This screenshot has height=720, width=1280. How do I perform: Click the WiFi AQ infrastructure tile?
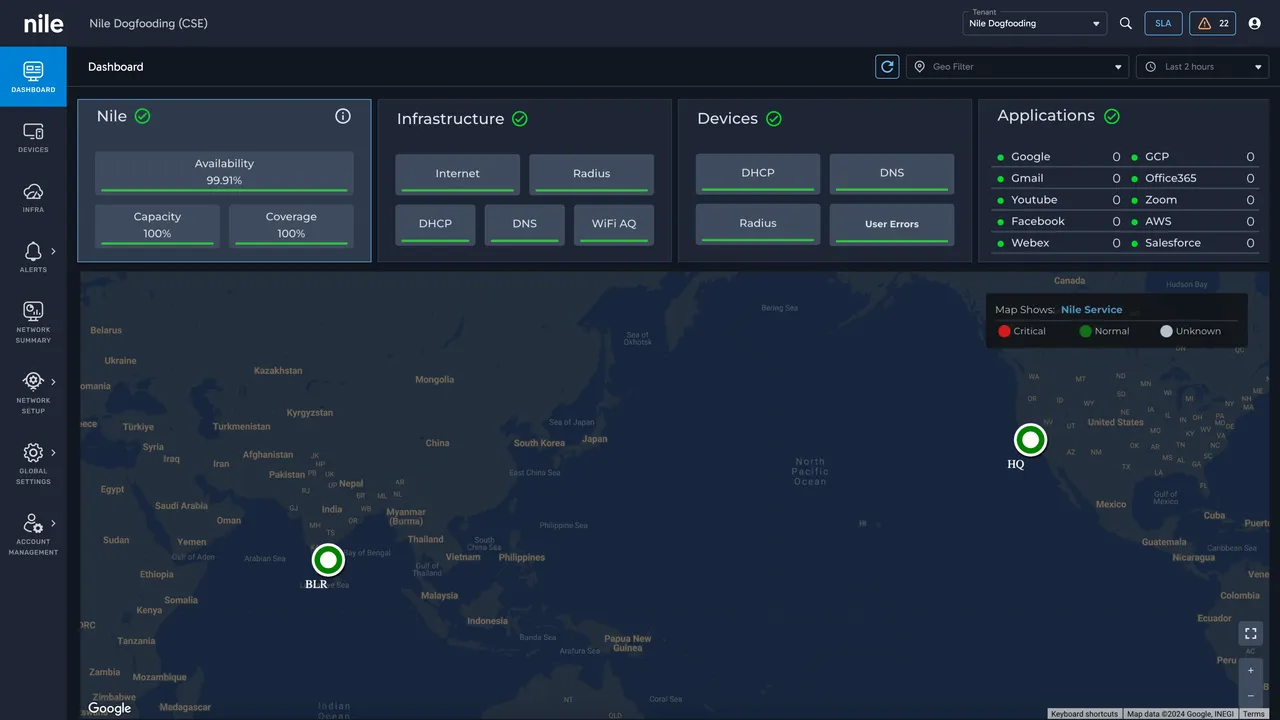[x=613, y=224]
